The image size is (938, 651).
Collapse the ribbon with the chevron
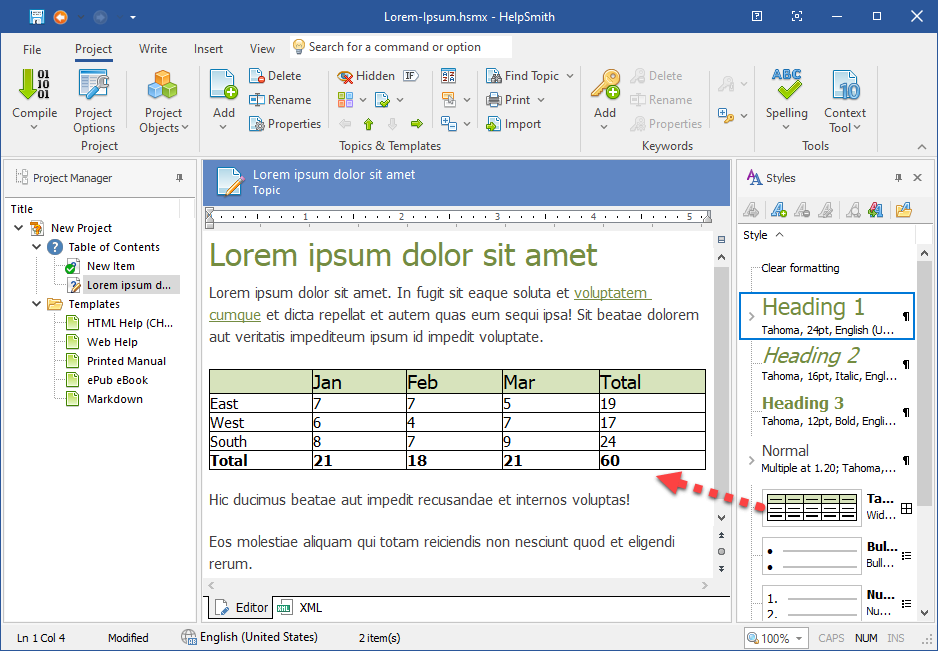click(922, 147)
